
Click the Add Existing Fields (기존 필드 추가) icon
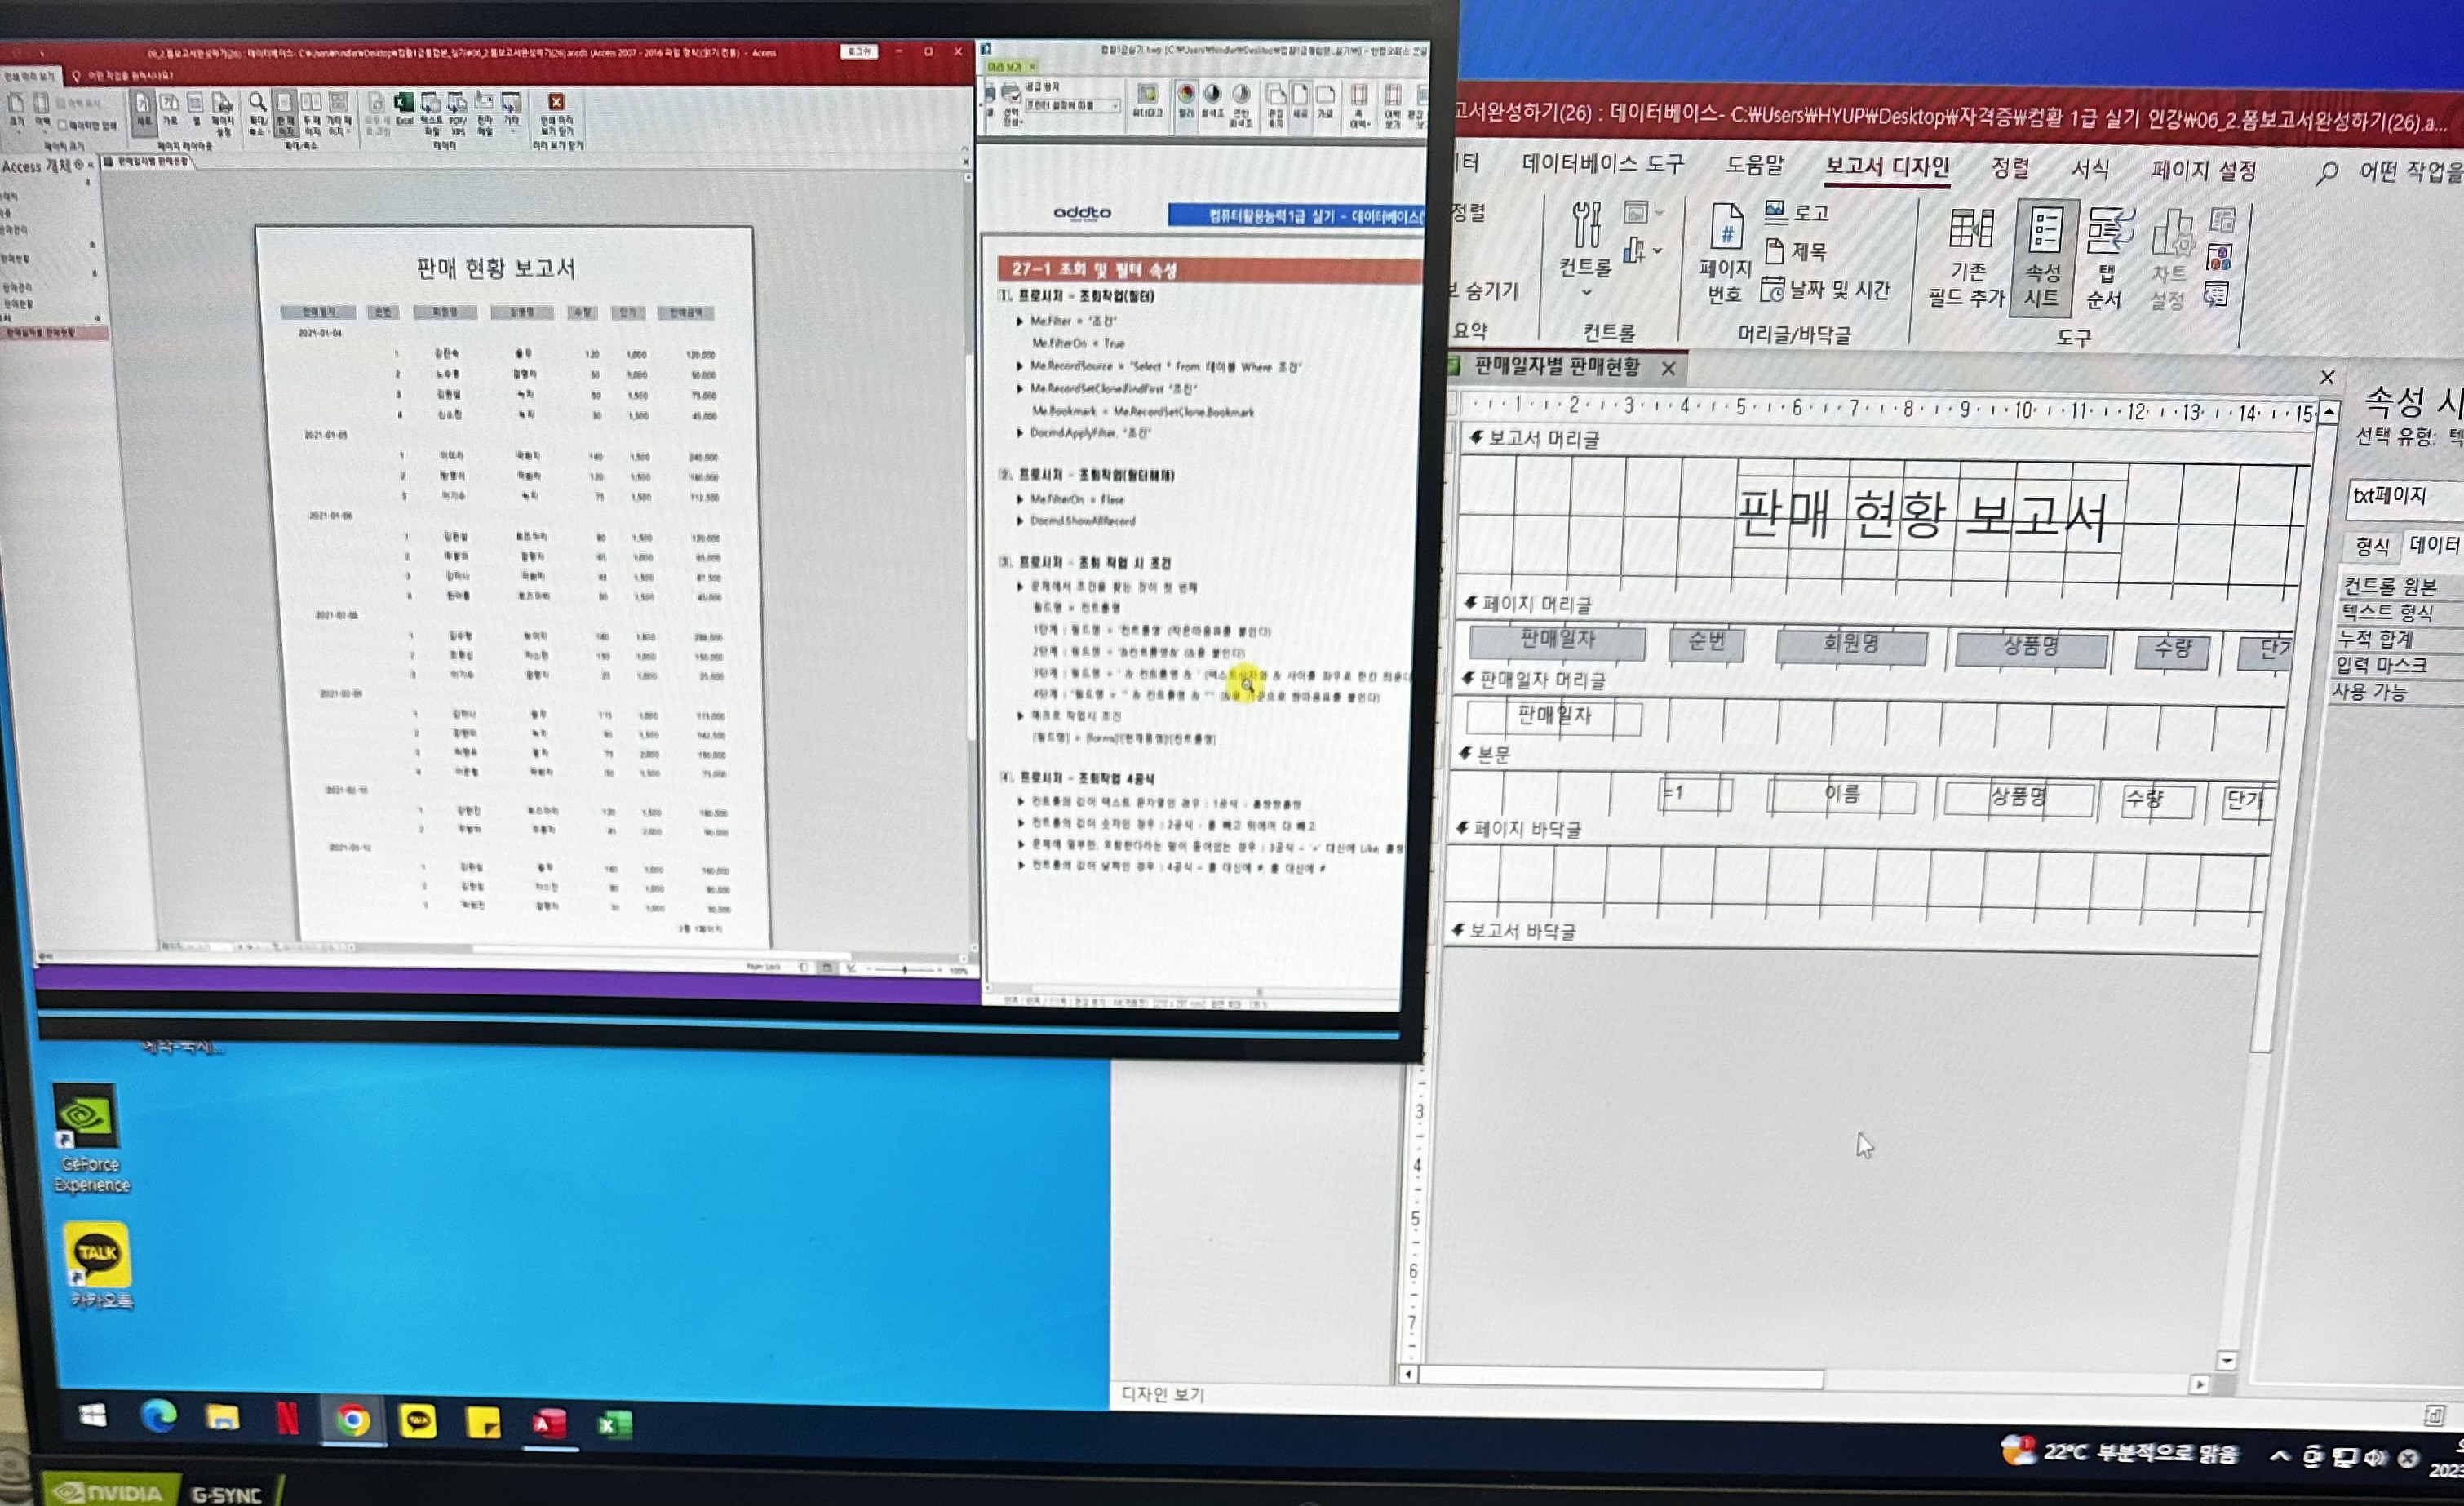click(1969, 256)
